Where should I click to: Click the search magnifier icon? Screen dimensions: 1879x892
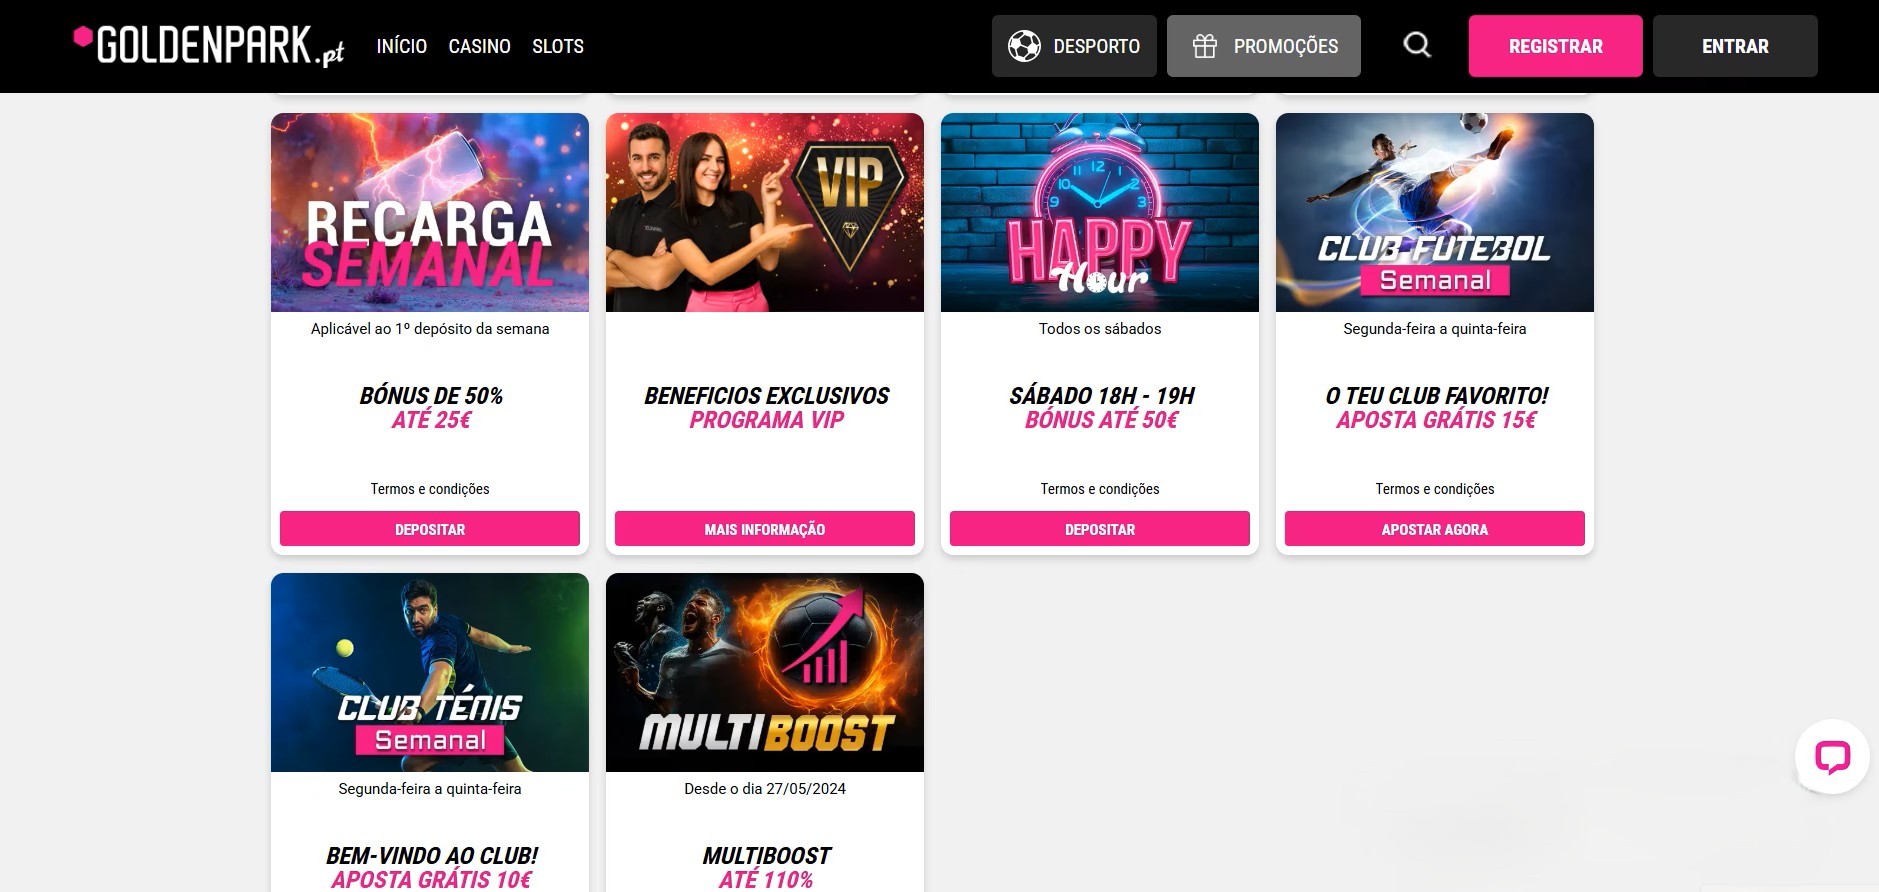click(1417, 45)
